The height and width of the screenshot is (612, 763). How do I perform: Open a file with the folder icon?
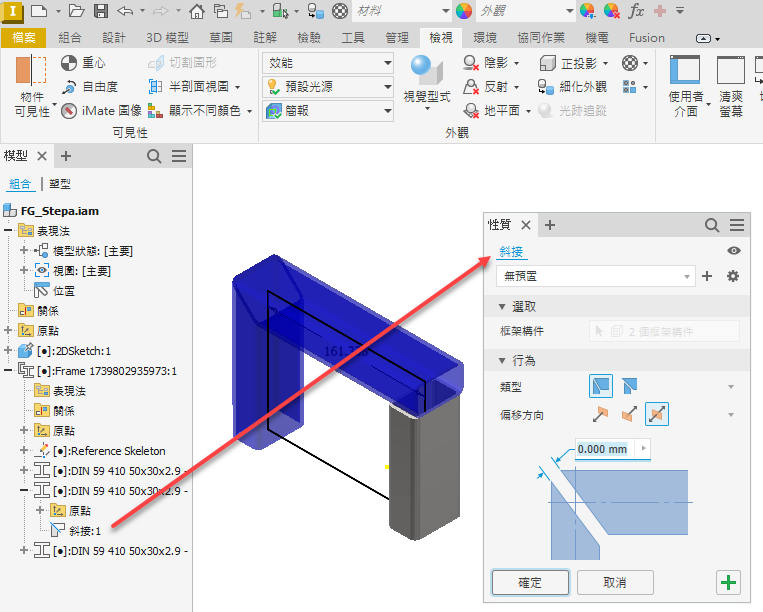[x=76, y=11]
